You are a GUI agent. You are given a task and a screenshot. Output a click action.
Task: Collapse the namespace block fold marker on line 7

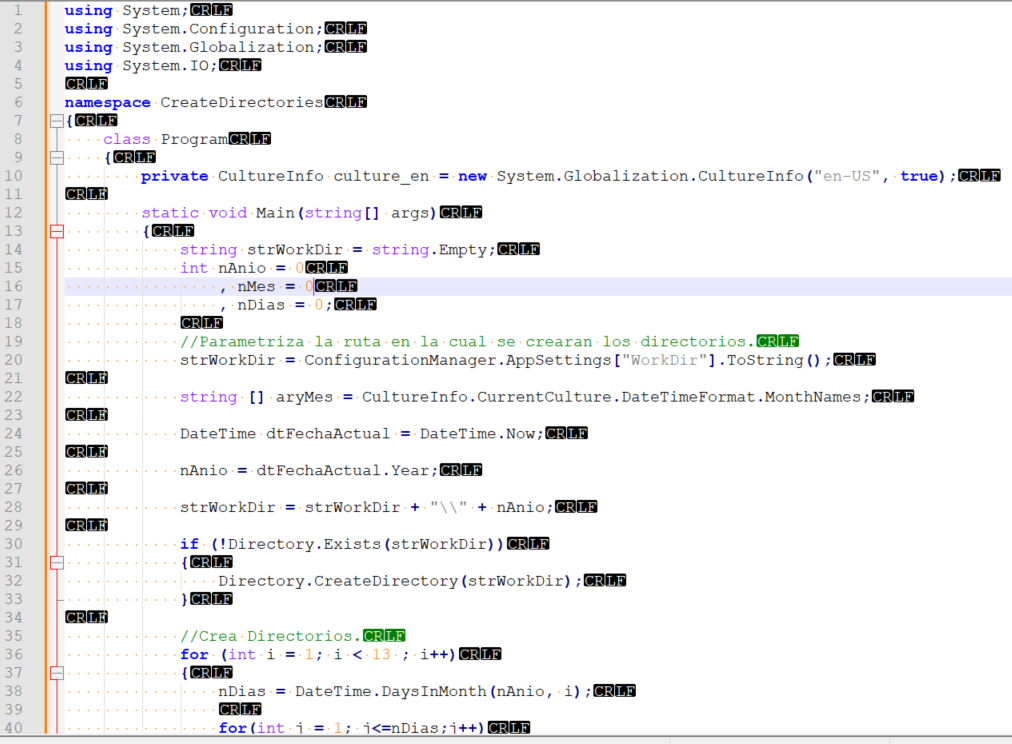tap(56, 121)
